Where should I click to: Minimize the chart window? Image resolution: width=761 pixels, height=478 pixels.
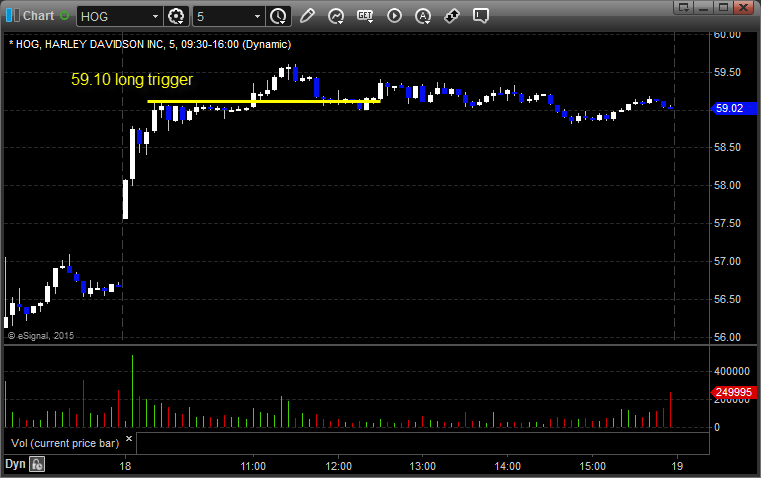pyautogui.click(x=703, y=7)
